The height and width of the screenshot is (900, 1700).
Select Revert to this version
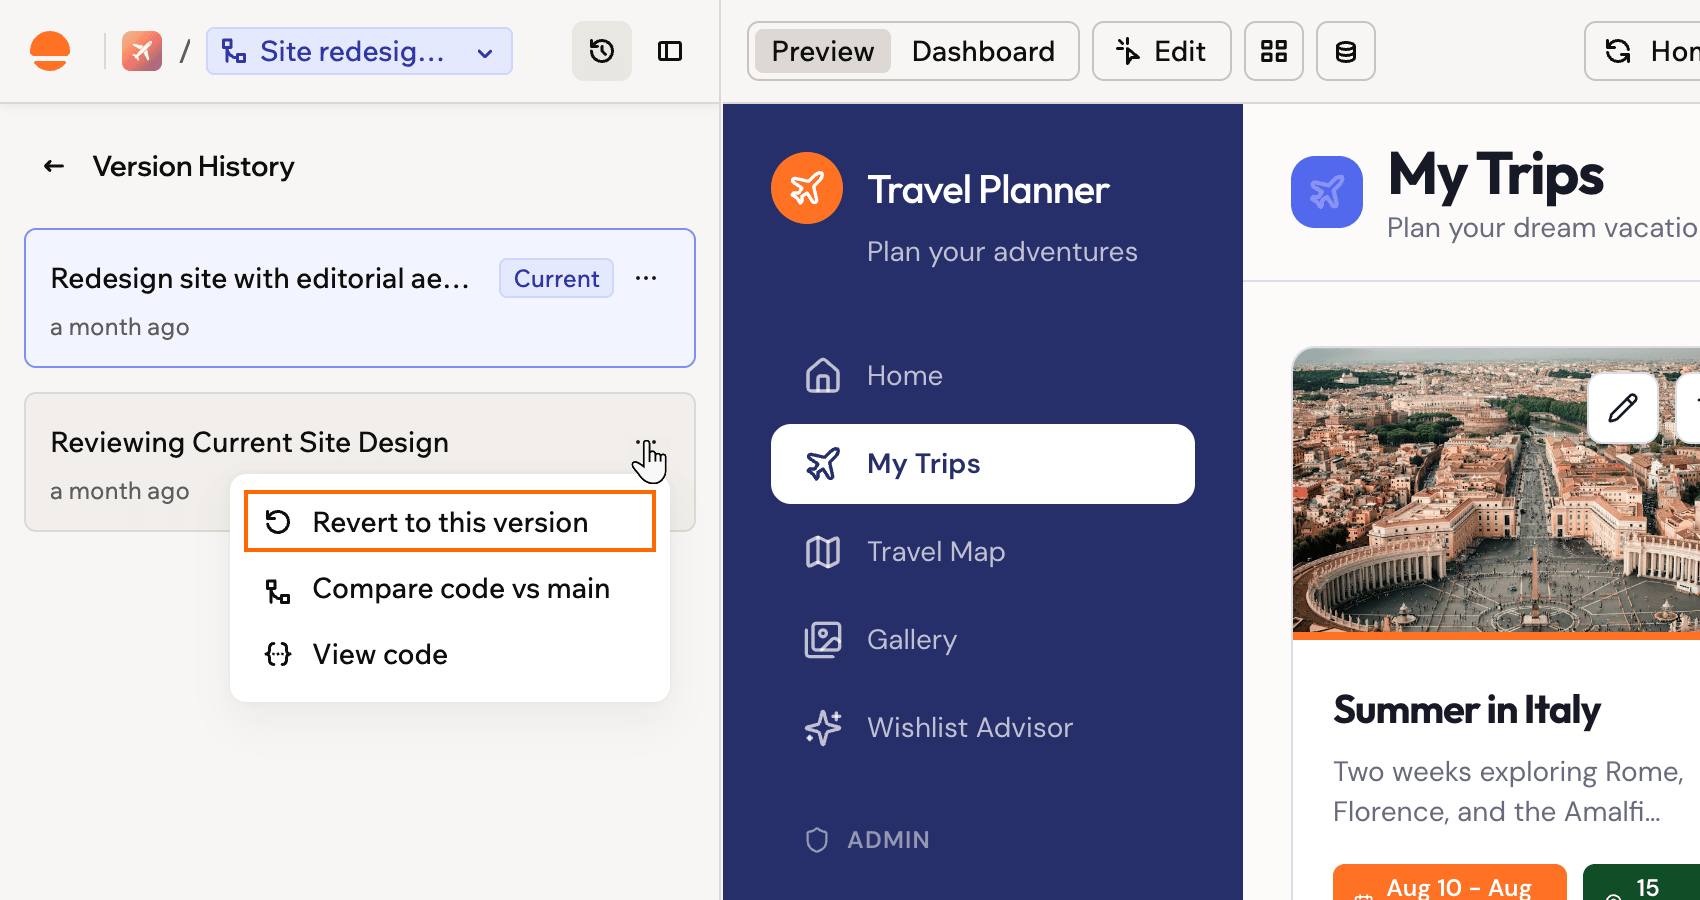[x=450, y=521]
